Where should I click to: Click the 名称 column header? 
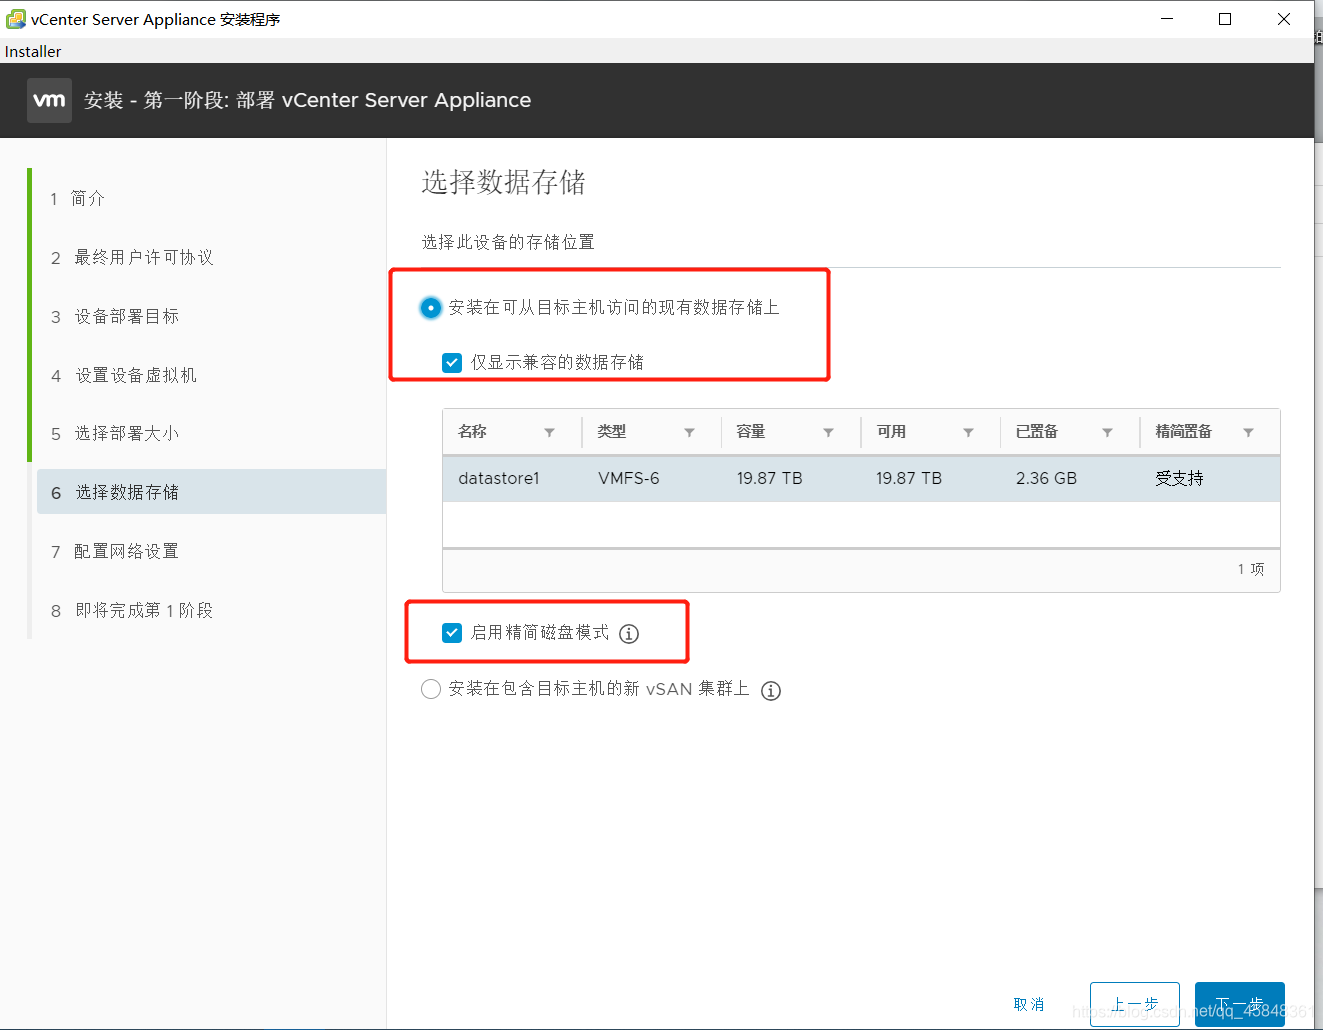point(472,432)
